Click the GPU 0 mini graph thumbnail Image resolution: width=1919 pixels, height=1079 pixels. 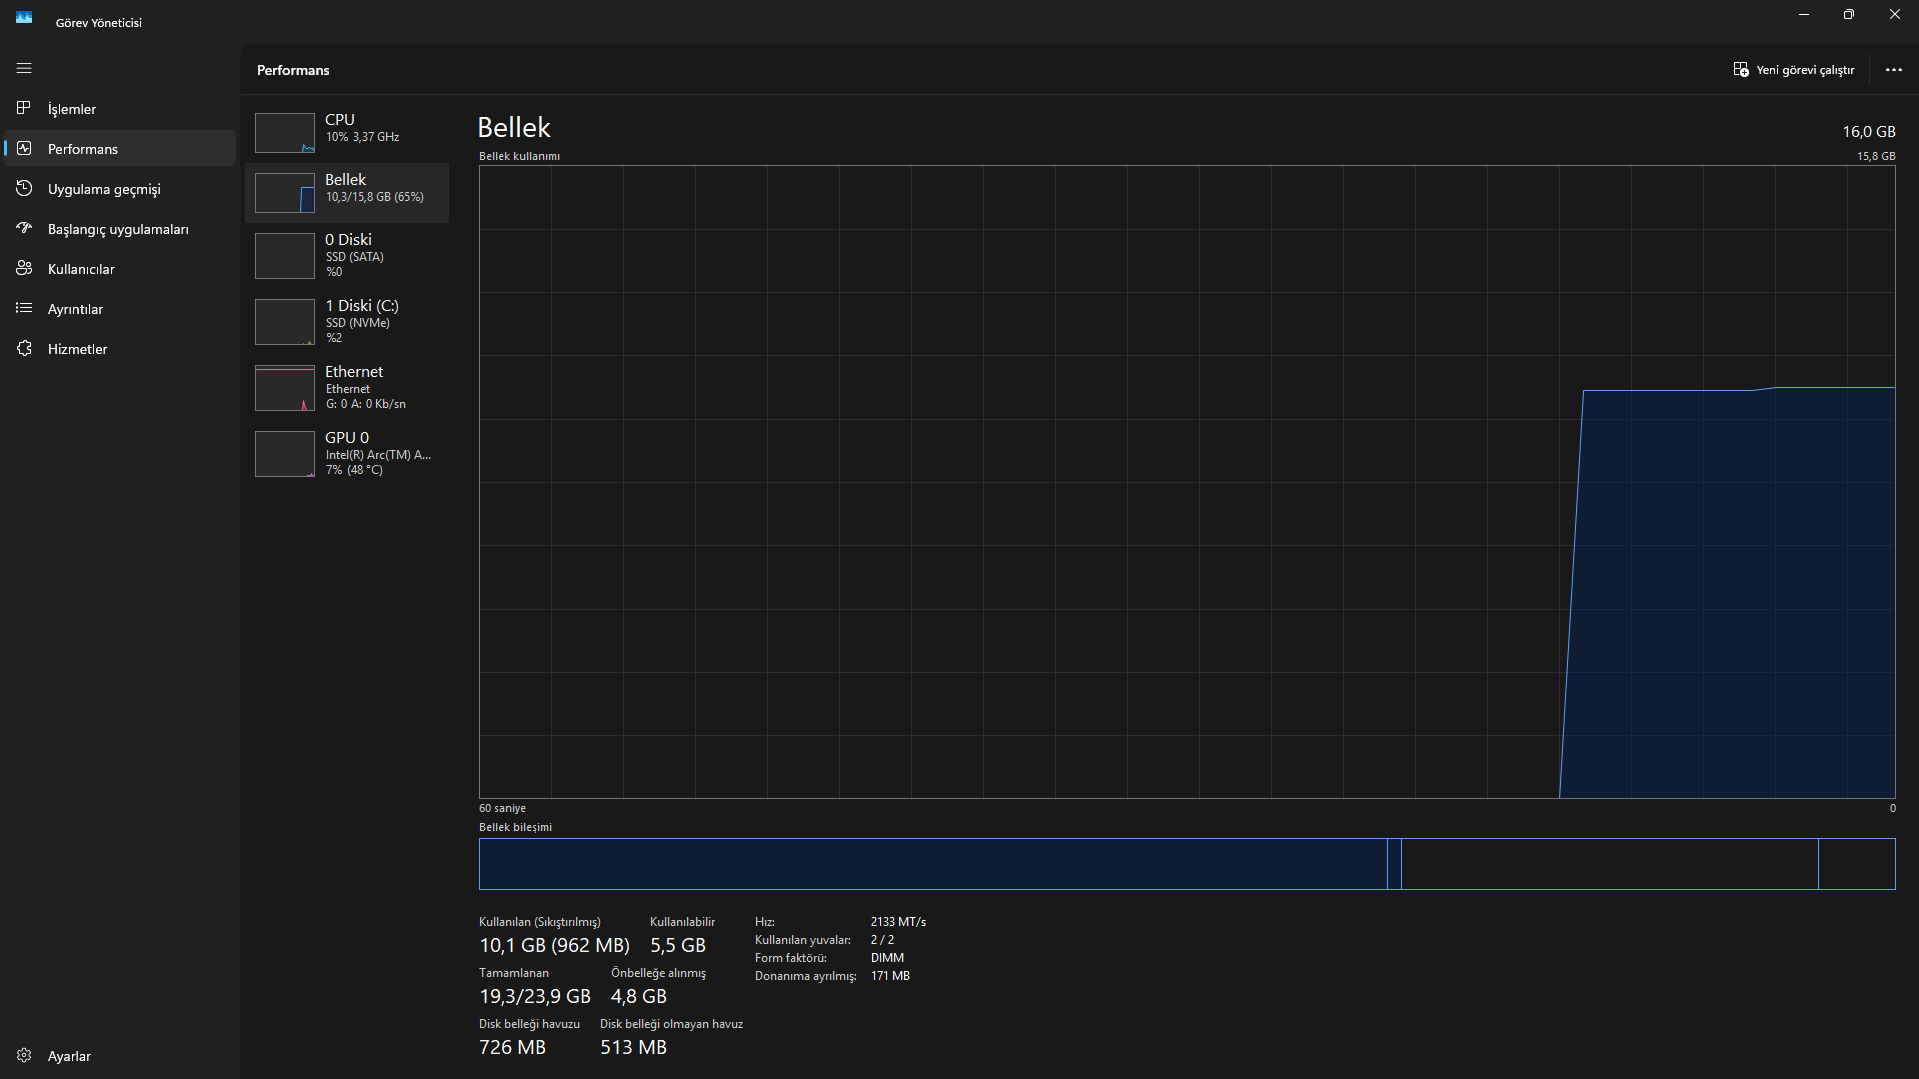coord(285,454)
